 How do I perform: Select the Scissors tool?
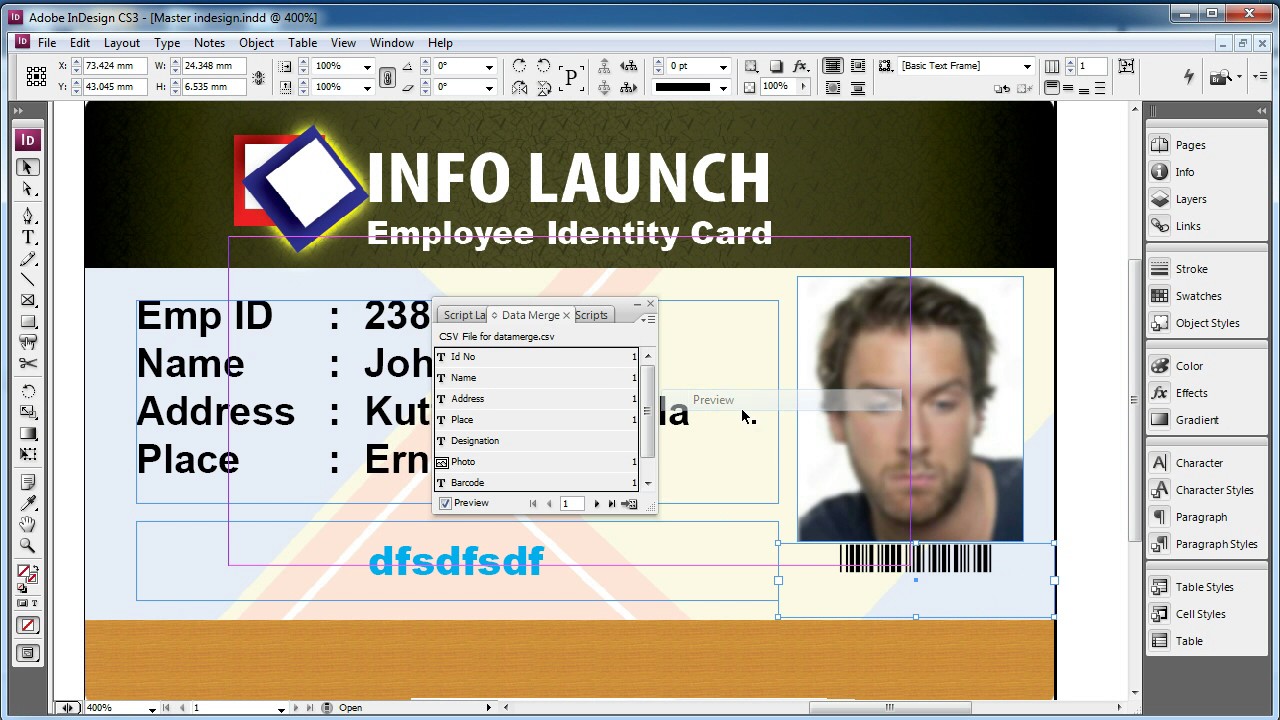[x=28, y=364]
